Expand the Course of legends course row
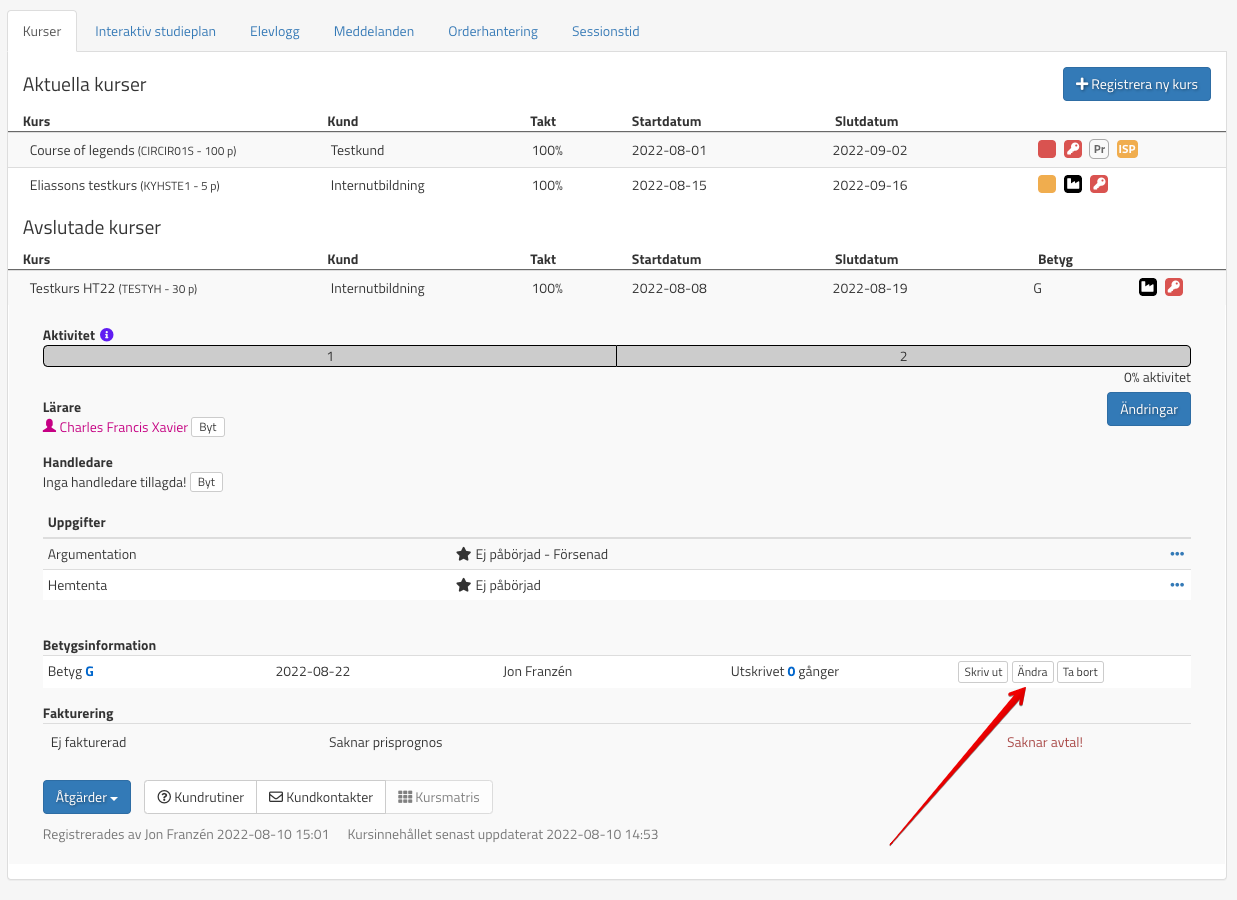 coord(82,151)
